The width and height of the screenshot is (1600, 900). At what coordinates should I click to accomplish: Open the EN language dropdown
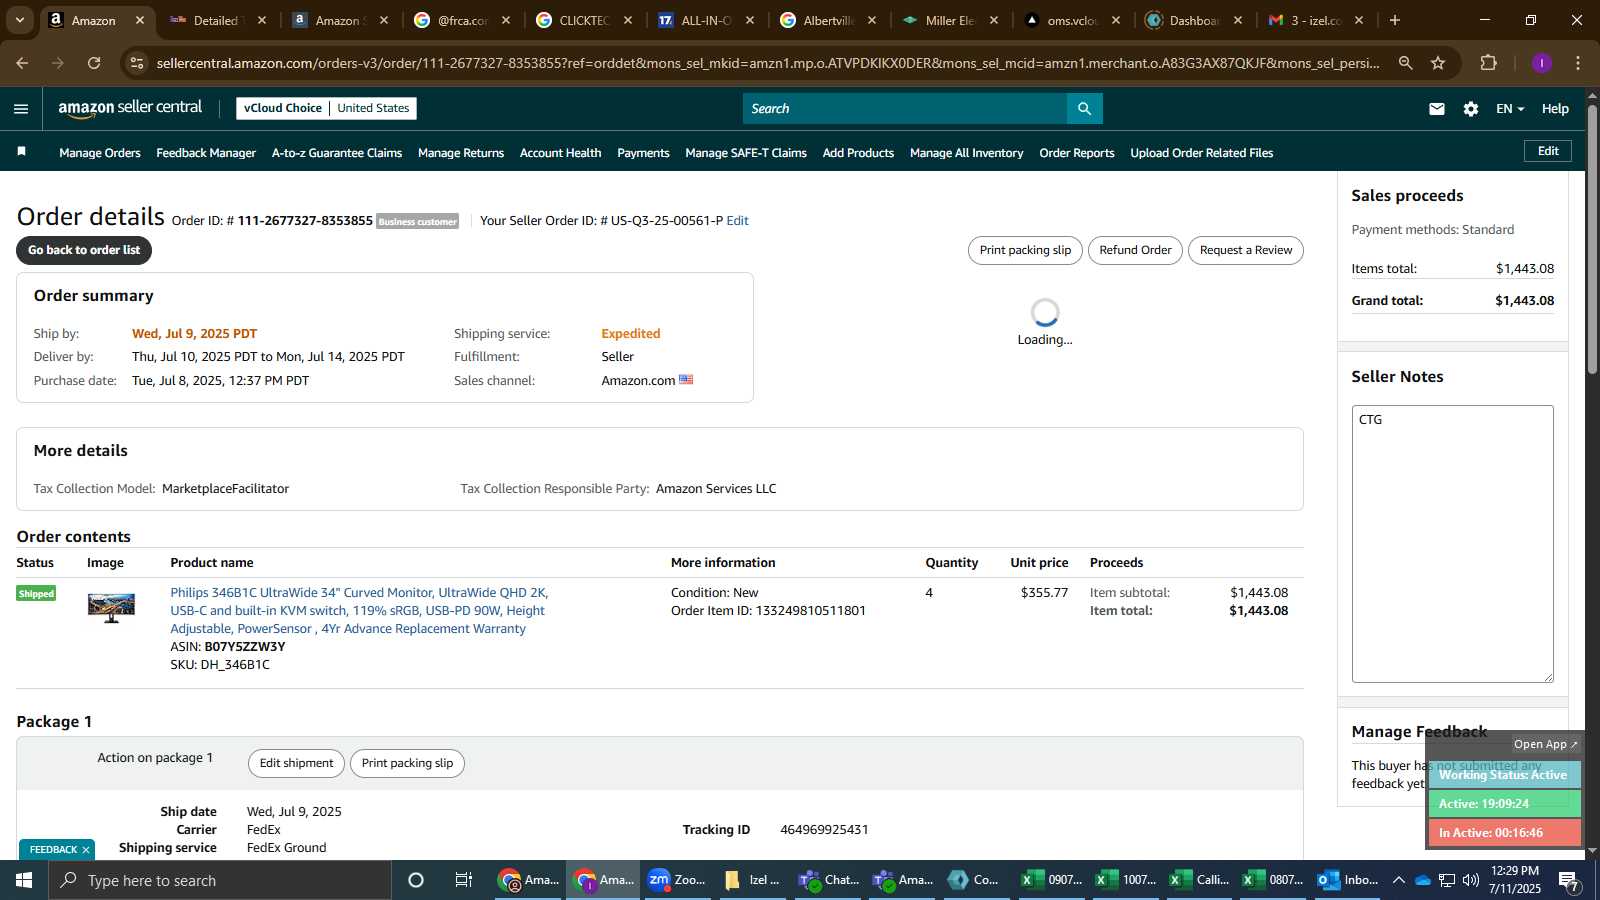(x=1510, y=109)
